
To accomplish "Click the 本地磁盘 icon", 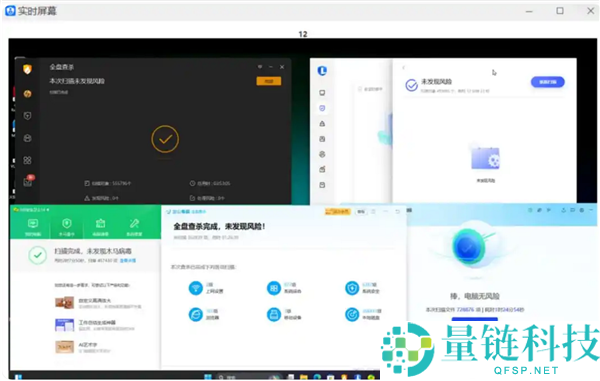I will point(352,314).
